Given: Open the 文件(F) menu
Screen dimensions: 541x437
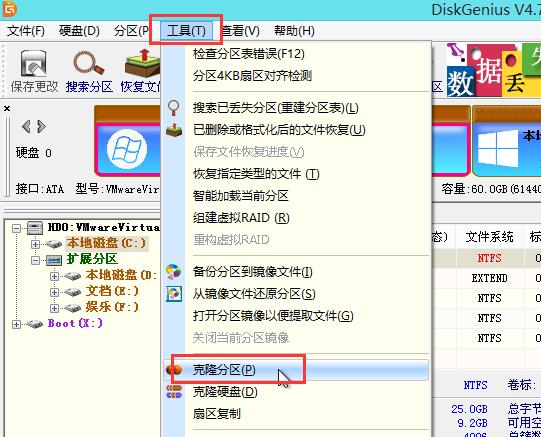Looking at the screenshot, I should (26, 31).
